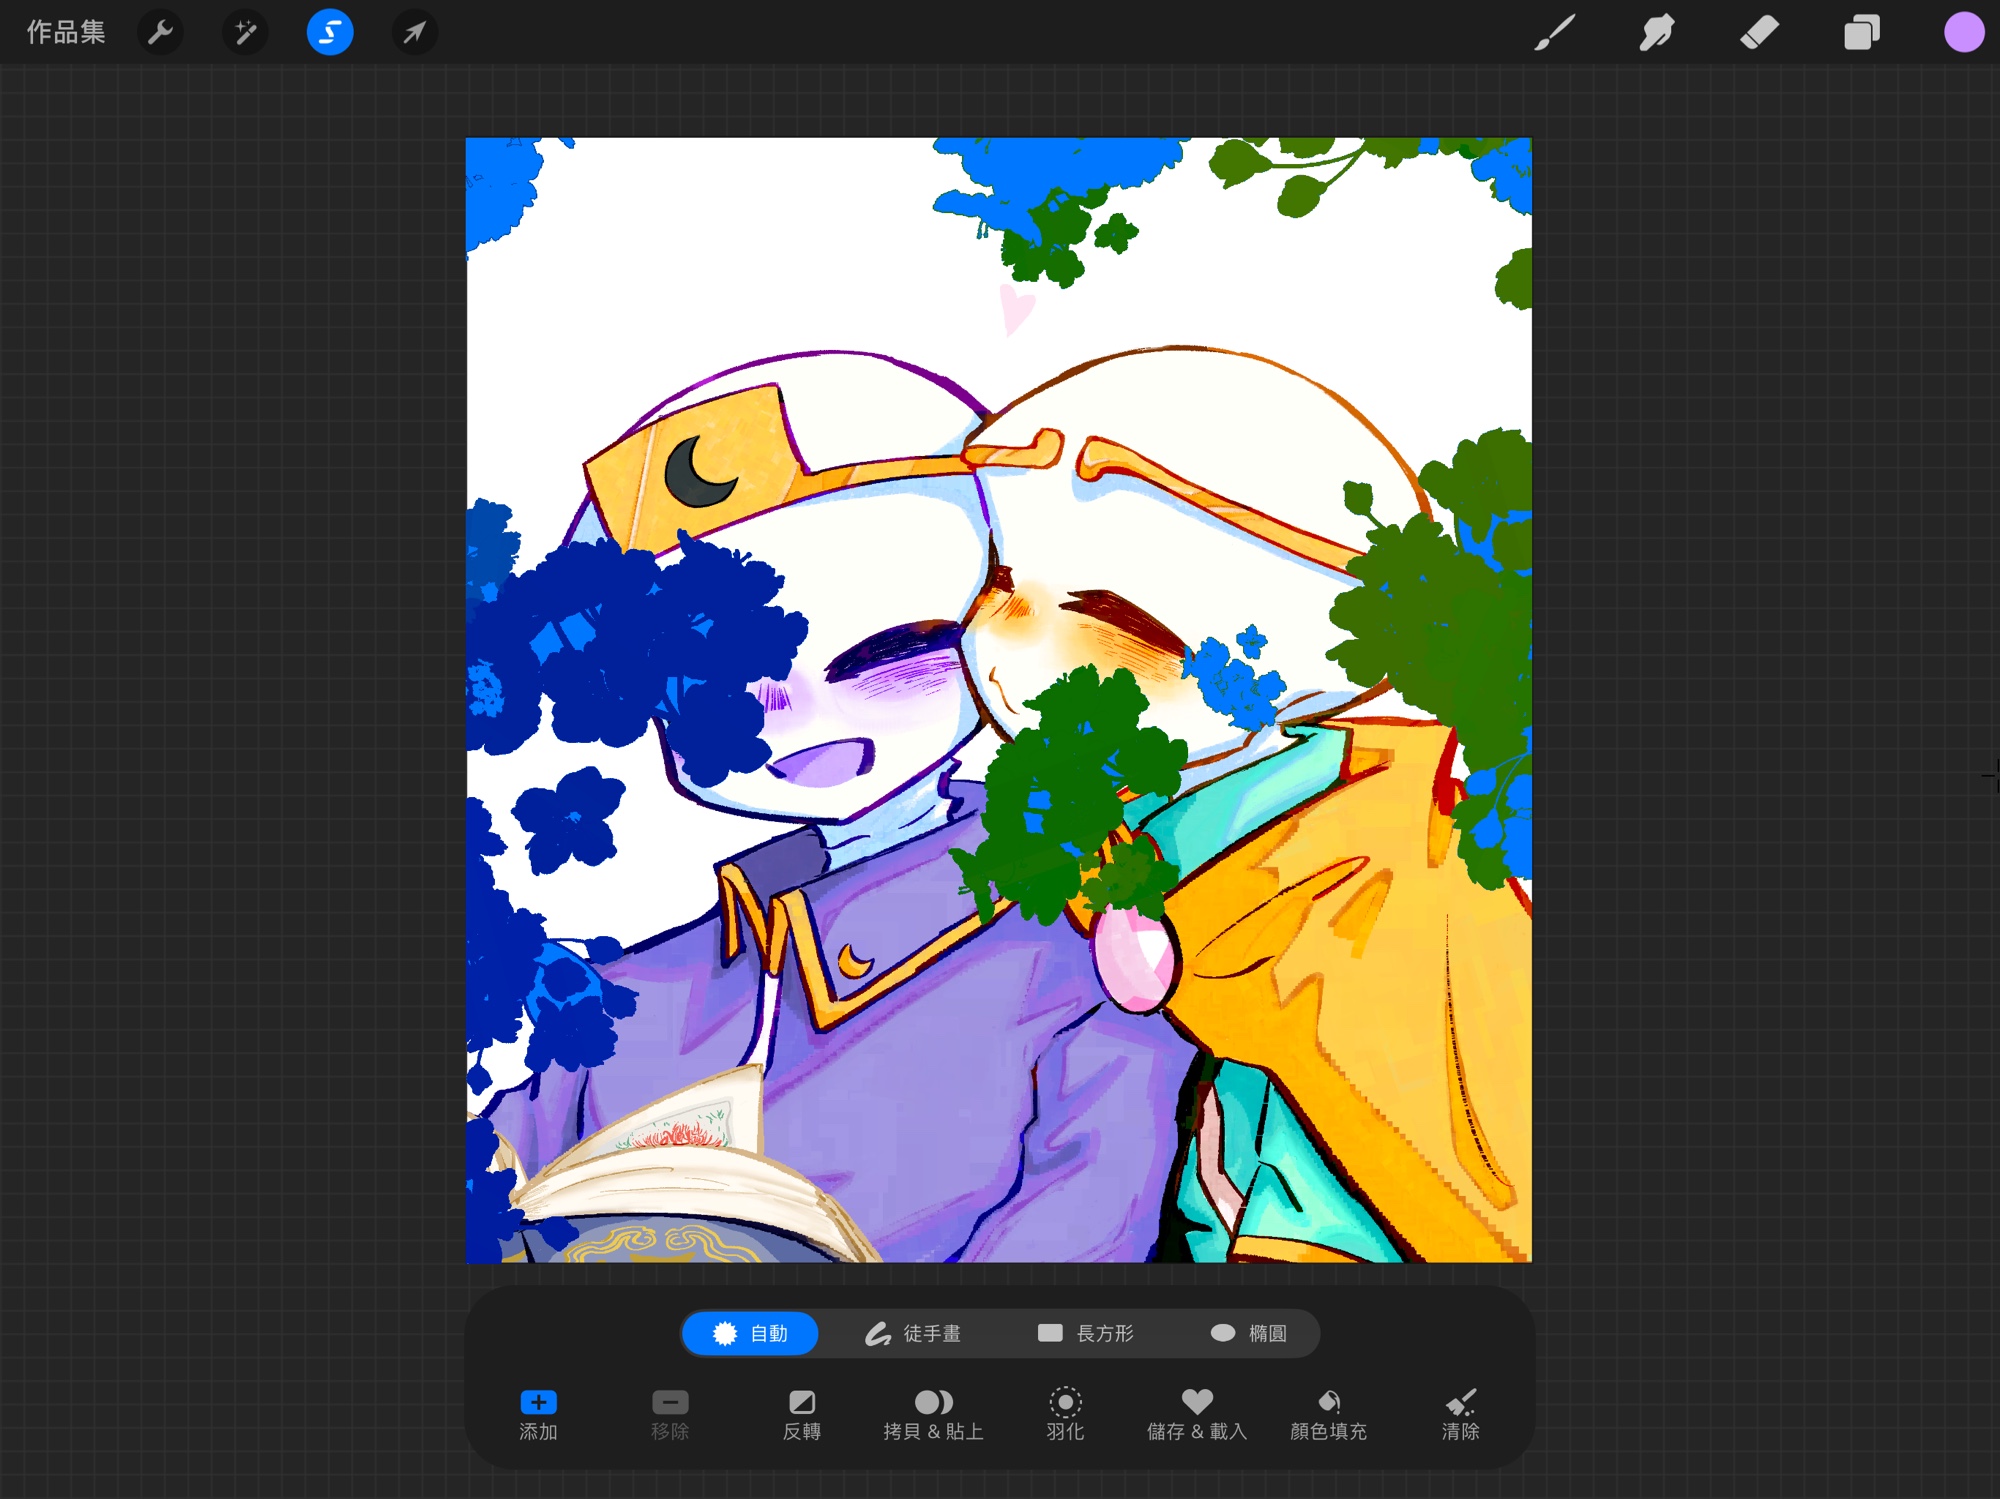The height and width of the screenshot is (1499, 2000).
Task: Select the Brush tool
Action: (1555, 33)
